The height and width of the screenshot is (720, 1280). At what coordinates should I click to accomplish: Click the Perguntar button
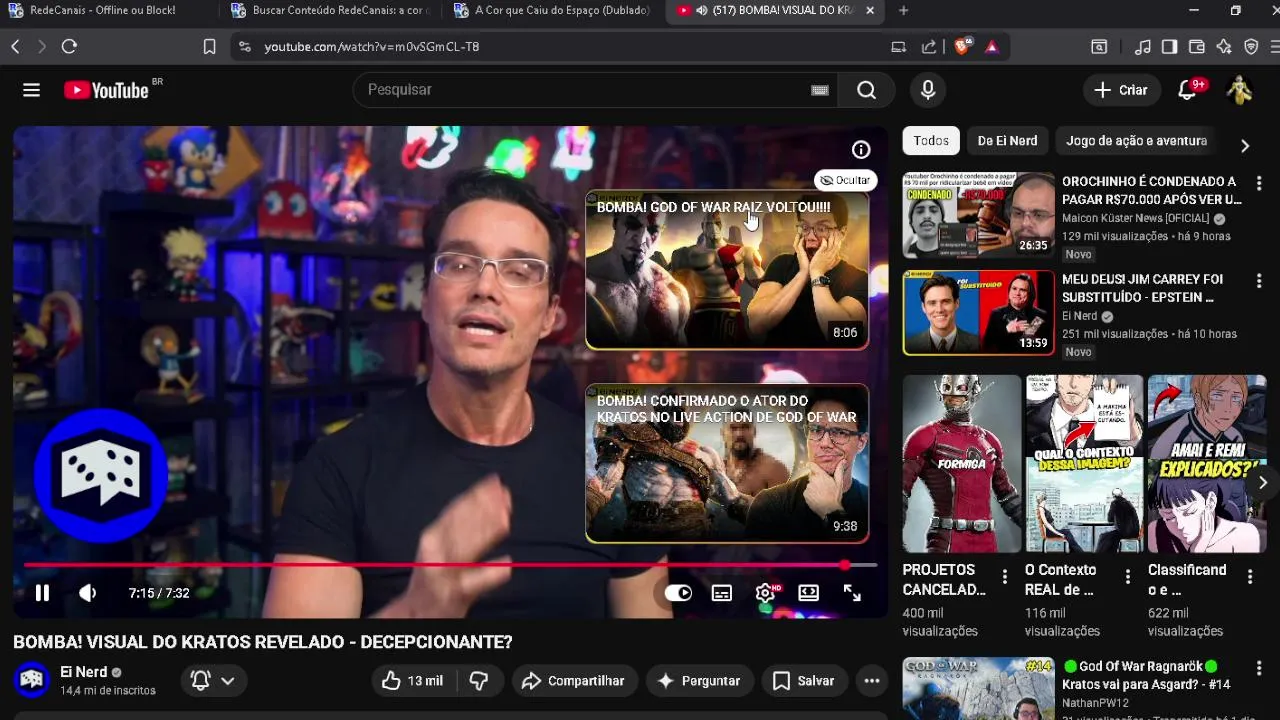pos(698,681)
